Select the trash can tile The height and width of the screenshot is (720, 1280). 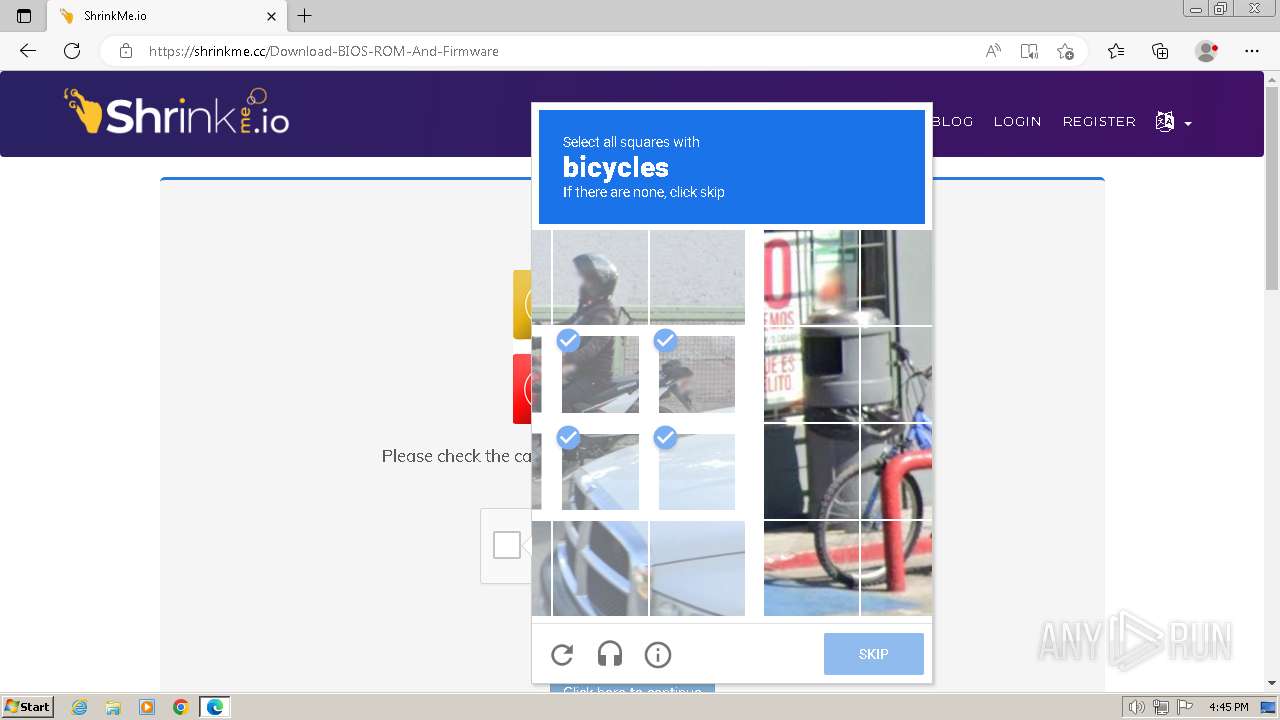(x=811, y=374)
